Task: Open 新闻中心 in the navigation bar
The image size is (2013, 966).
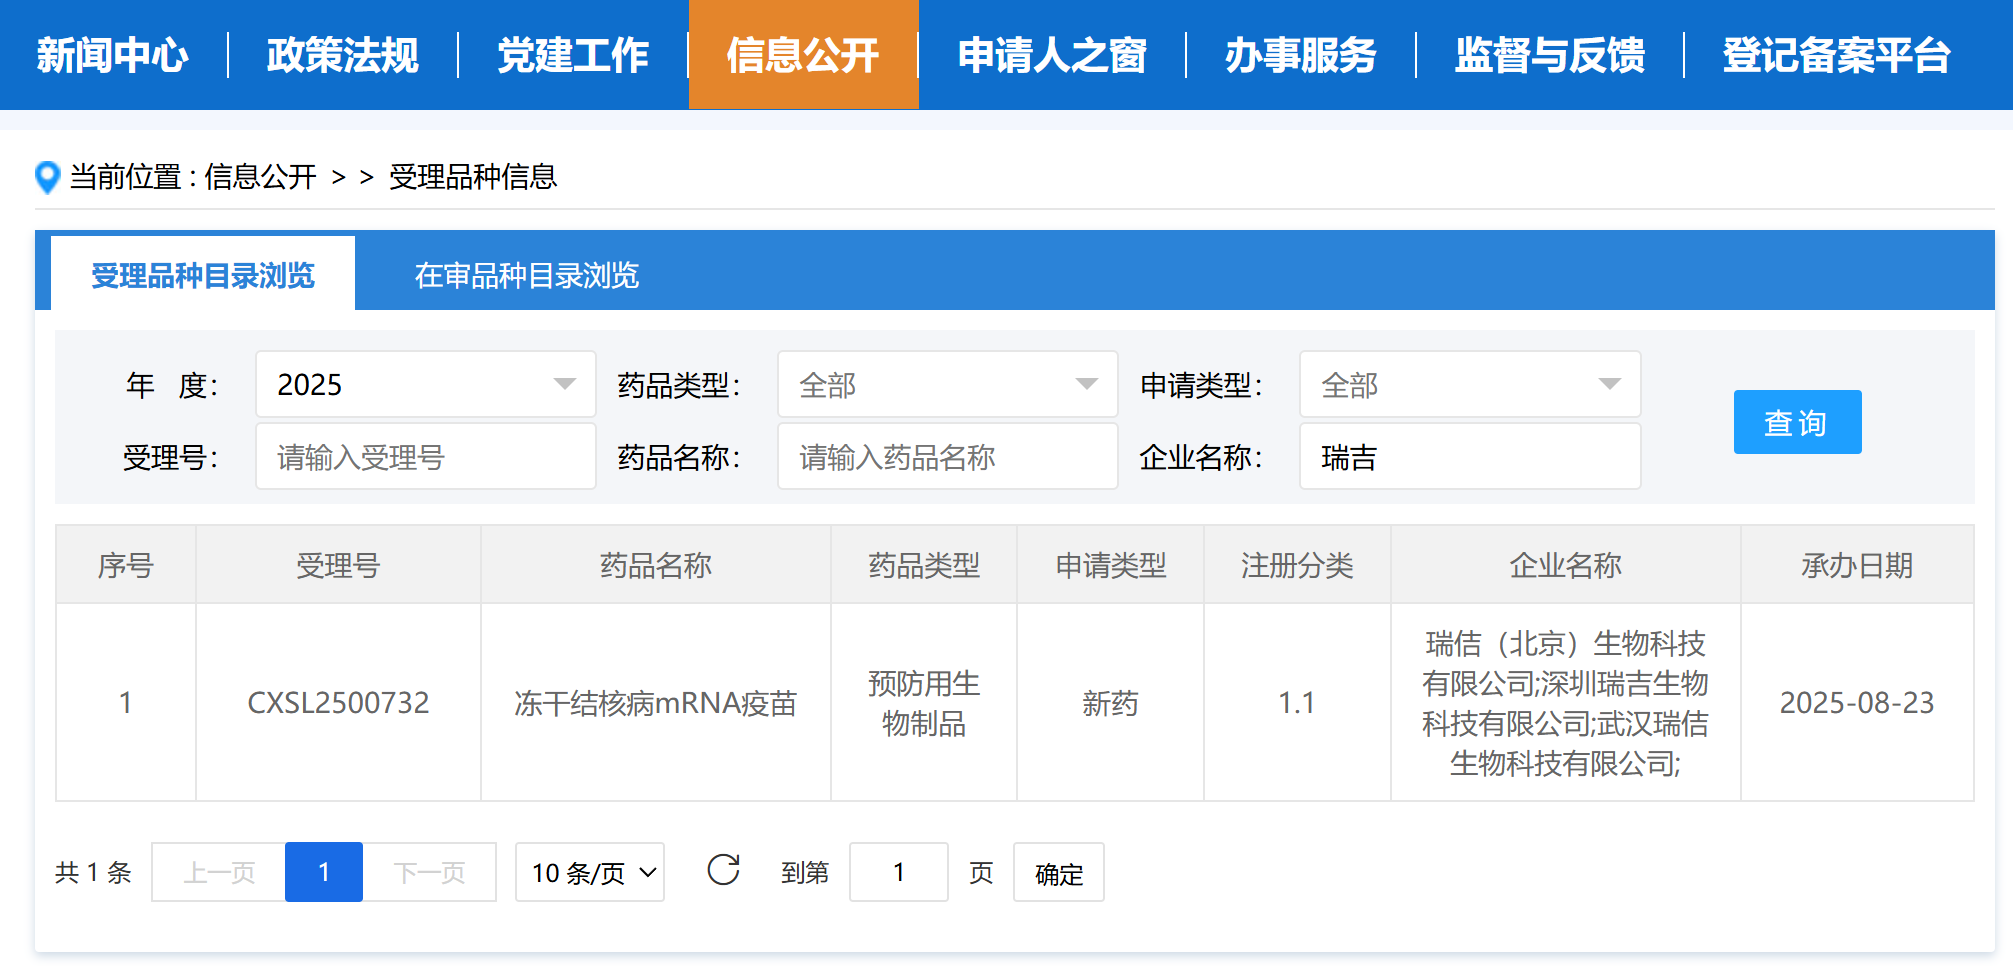Action: point(113,55)
